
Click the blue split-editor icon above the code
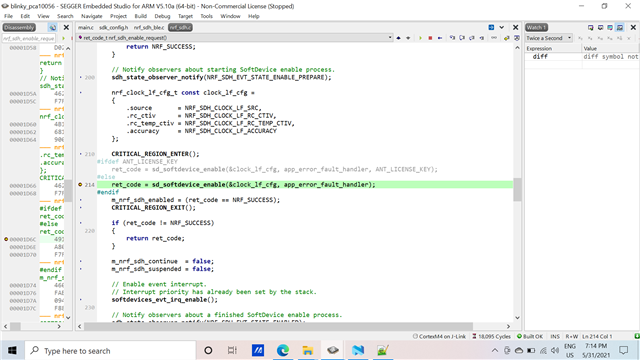[491, 27]
